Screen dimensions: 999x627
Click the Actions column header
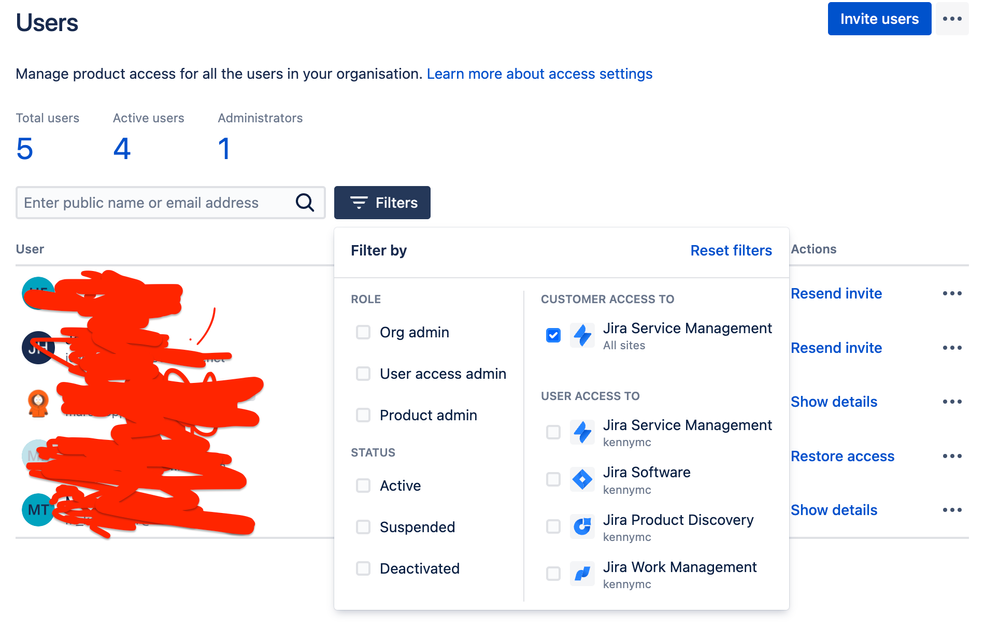click(814, 249)
